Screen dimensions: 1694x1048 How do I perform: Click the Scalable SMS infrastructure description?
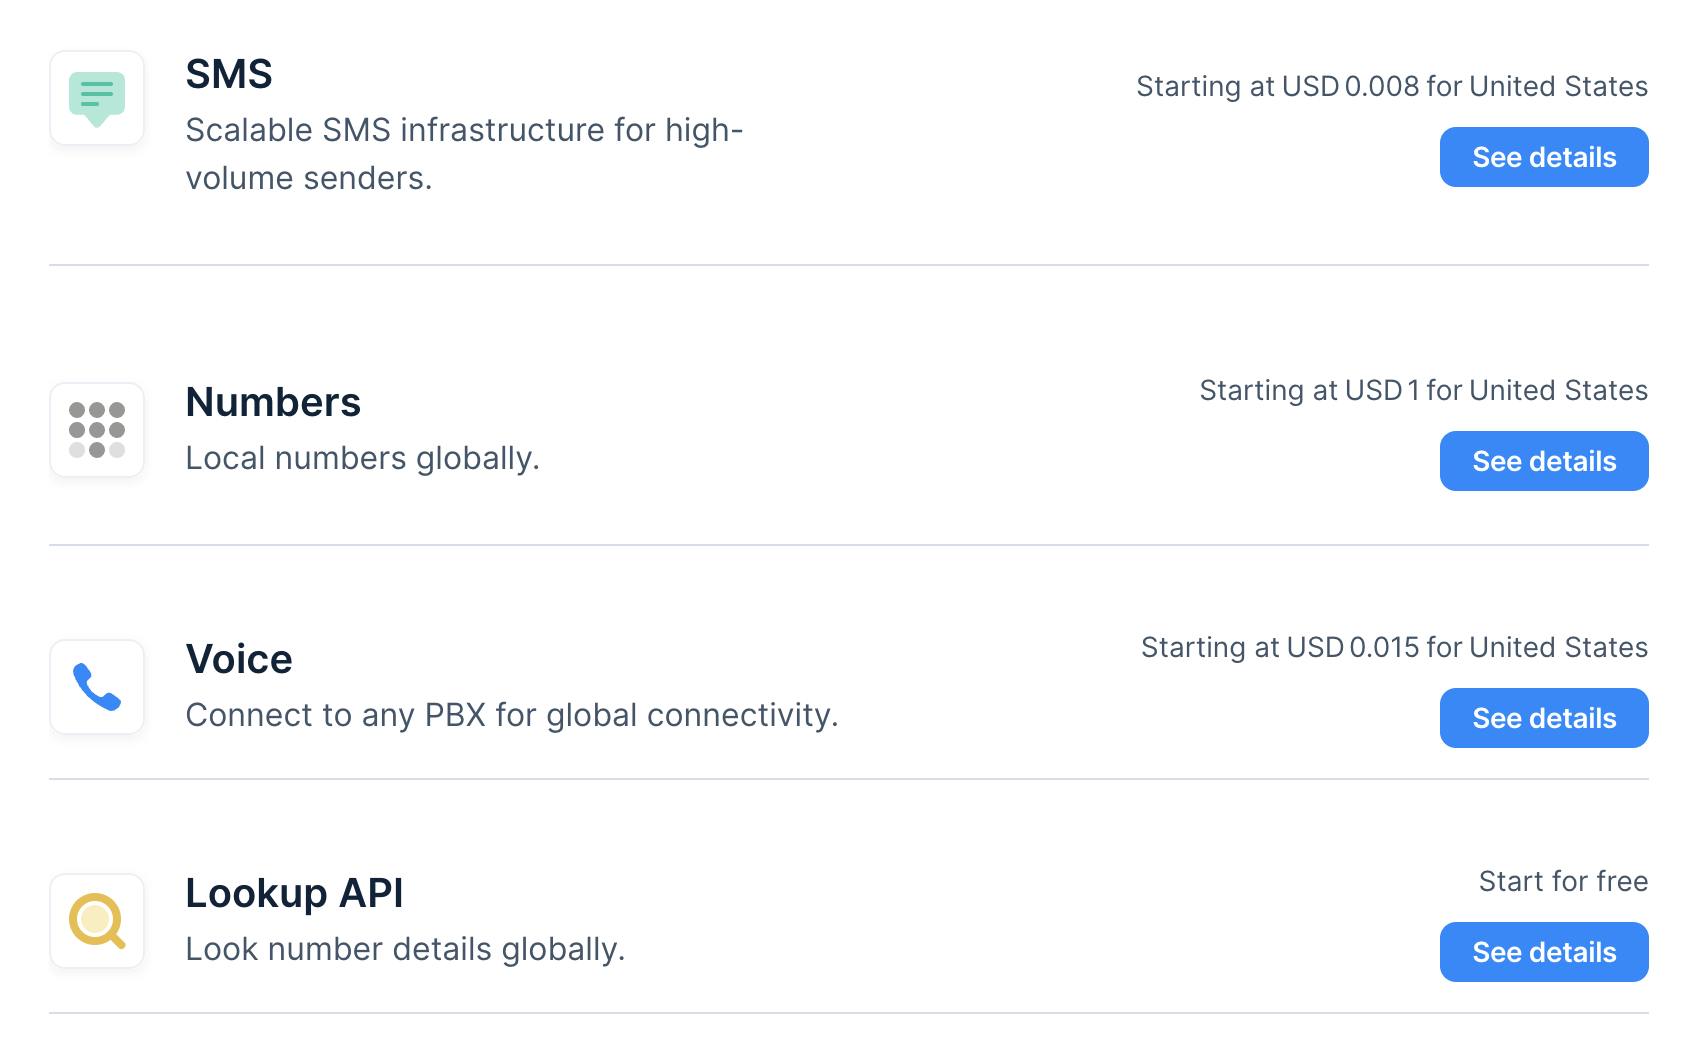pyautogui.click(x=464, y=154)
